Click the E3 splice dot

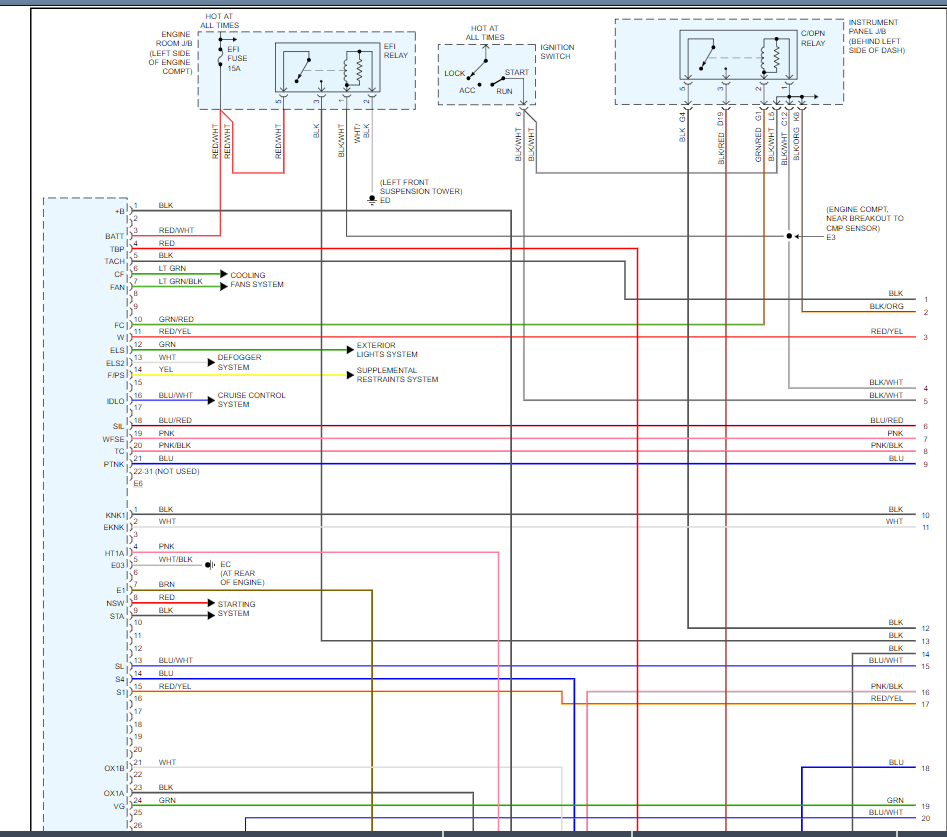(x=789, y=236)
